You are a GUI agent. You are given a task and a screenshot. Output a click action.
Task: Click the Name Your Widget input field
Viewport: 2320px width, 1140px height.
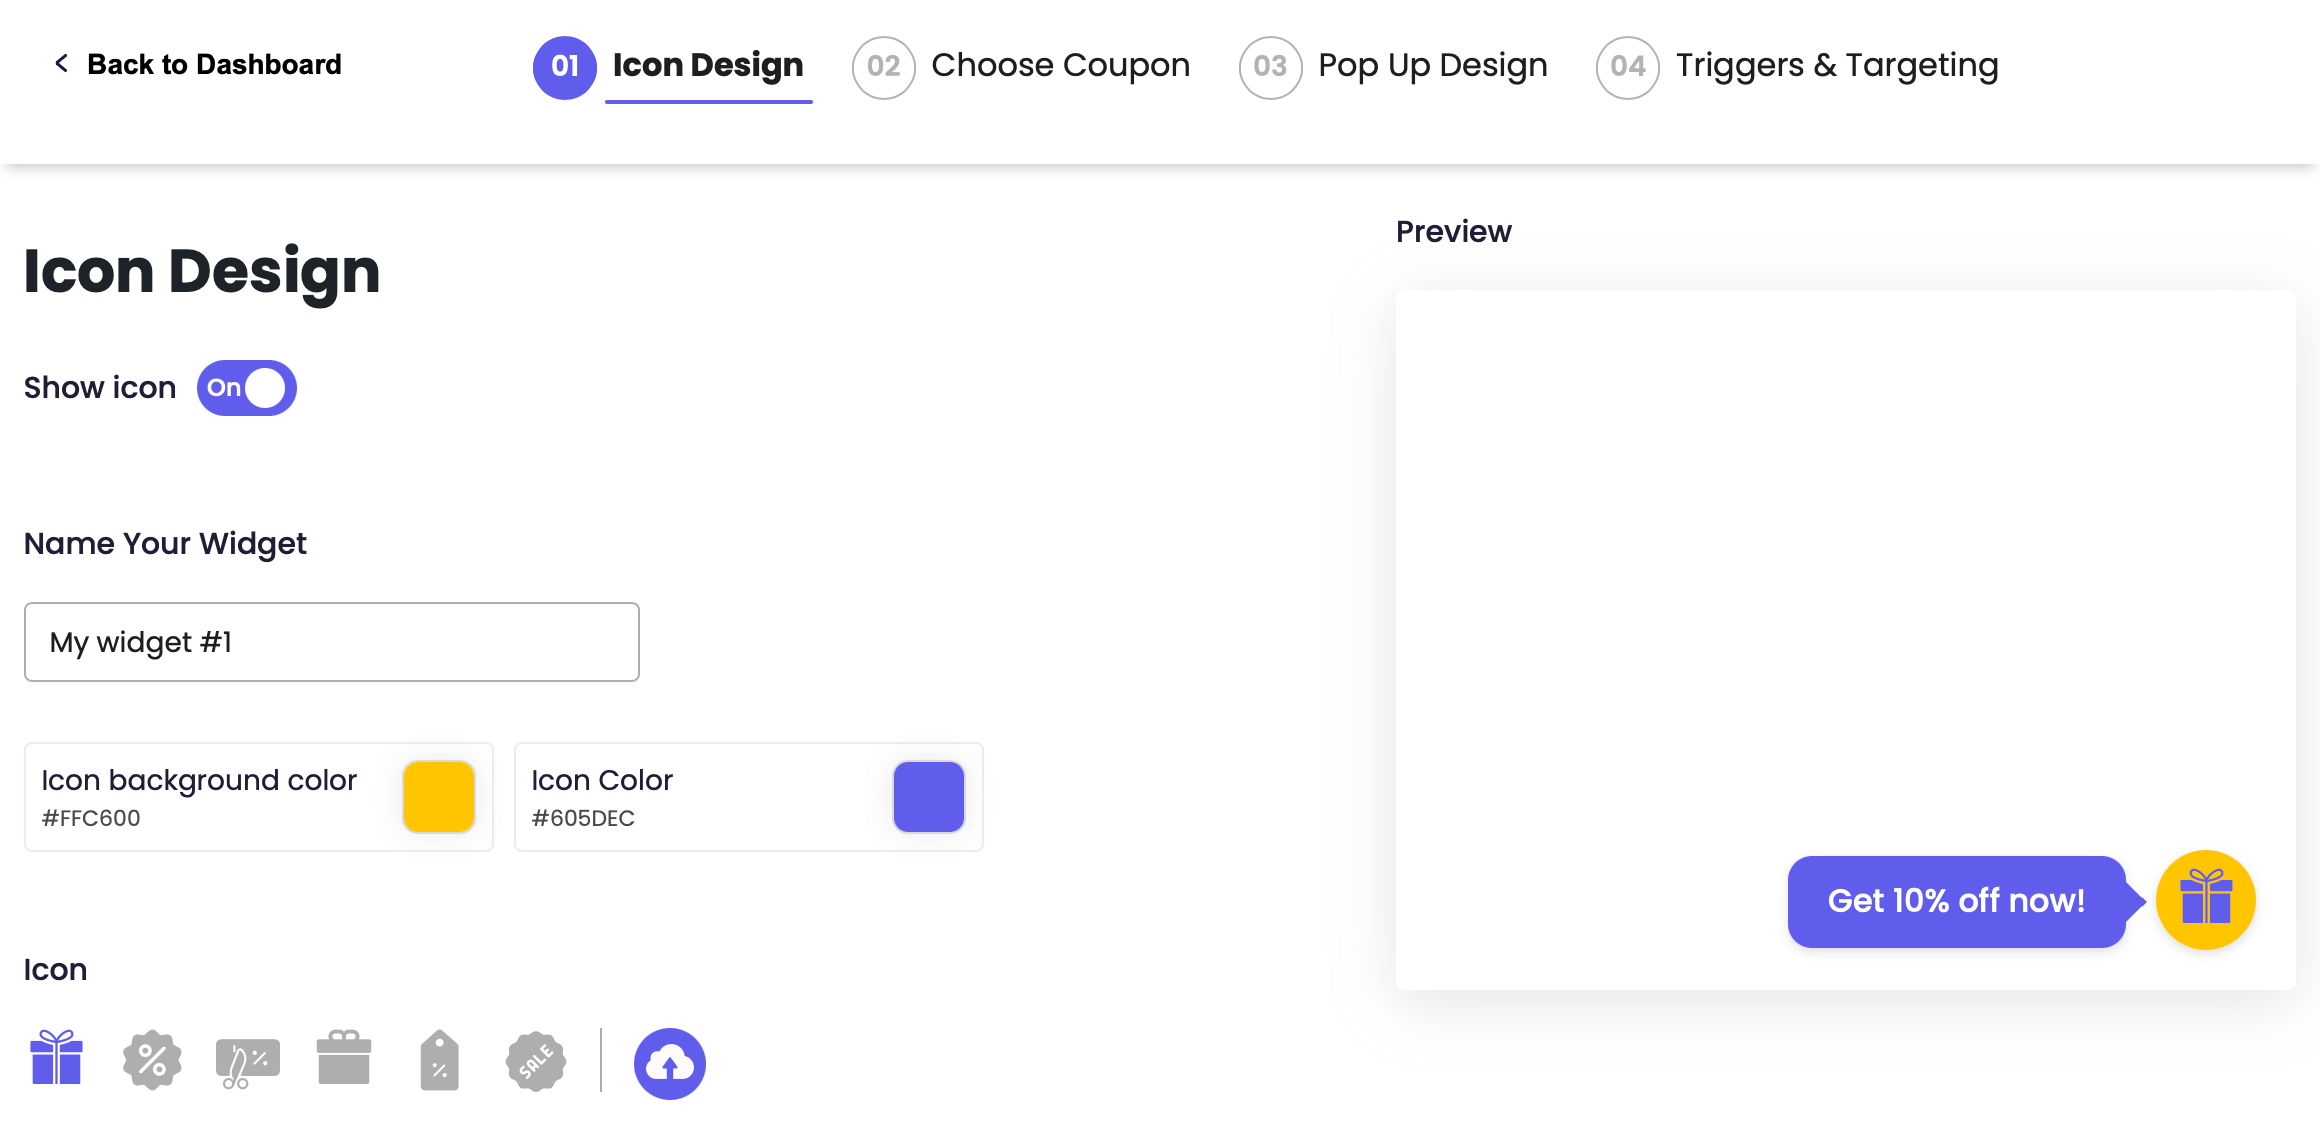[x=331, y=642]
